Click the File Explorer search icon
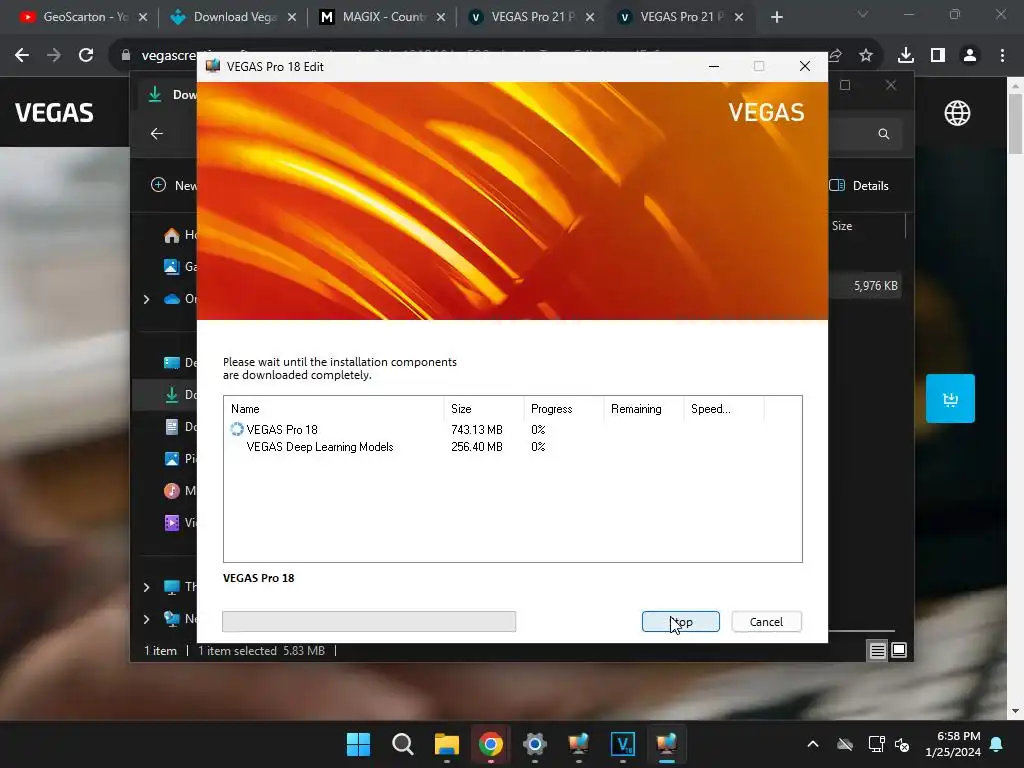This screenshot has width=1024, height=768. [x=884, y=134]
